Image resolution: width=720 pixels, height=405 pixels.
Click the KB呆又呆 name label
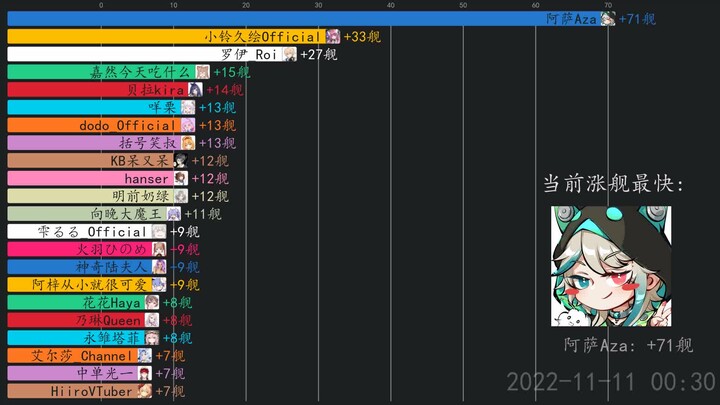140,161
